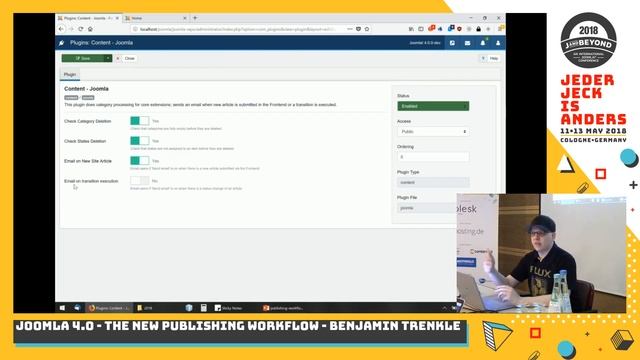
Task: Click the Ordering input field
Action: [x=433, y=157]
